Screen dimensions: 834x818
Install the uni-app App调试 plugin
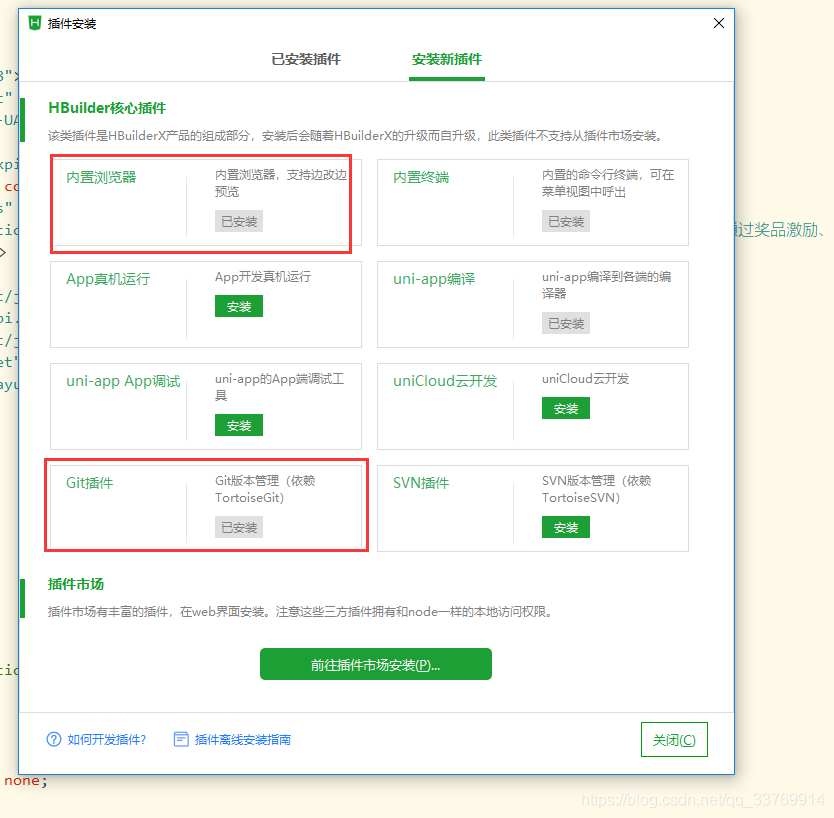pyautogui.click(x=239, y=425)
